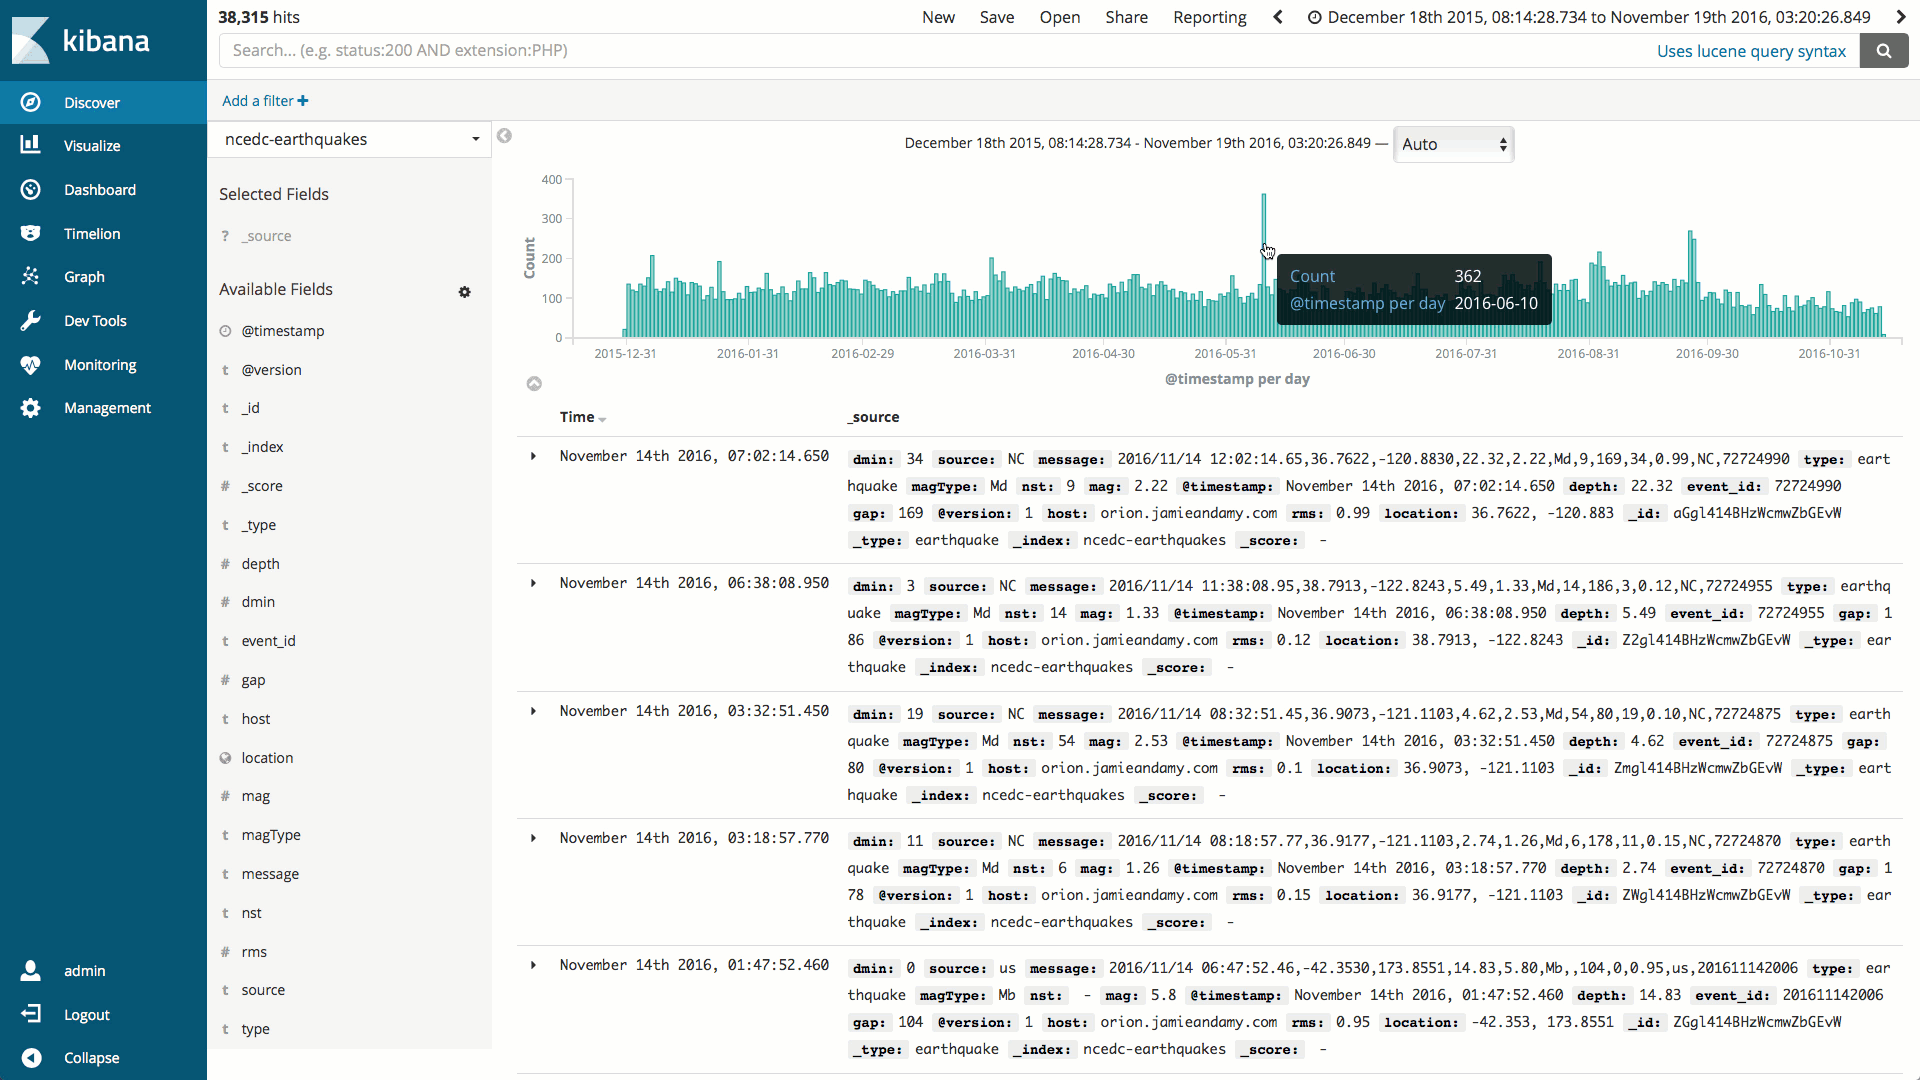Select the Auto interval dropdown
Screen dimensions: 1920x1080
coord(1451,145)
